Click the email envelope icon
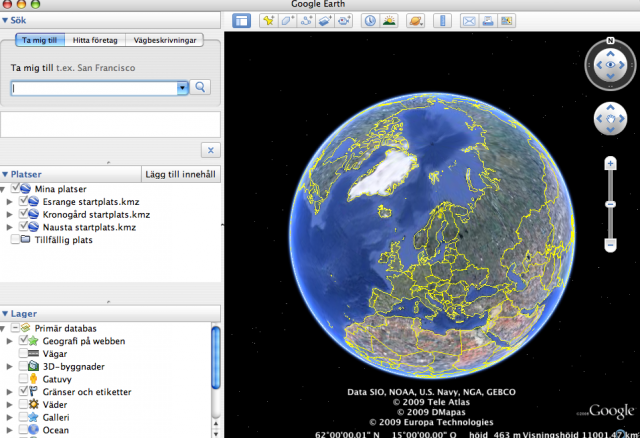640x438 pixels. pos(470,20)
